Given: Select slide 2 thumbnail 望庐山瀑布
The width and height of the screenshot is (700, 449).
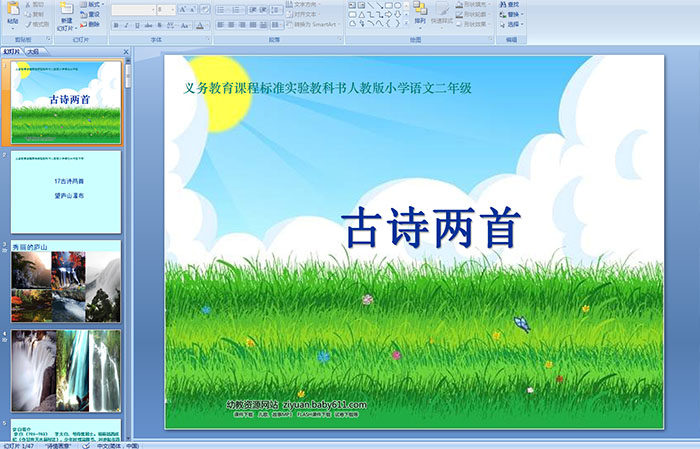Looking at the screenshot, I should tap(66, 192).
